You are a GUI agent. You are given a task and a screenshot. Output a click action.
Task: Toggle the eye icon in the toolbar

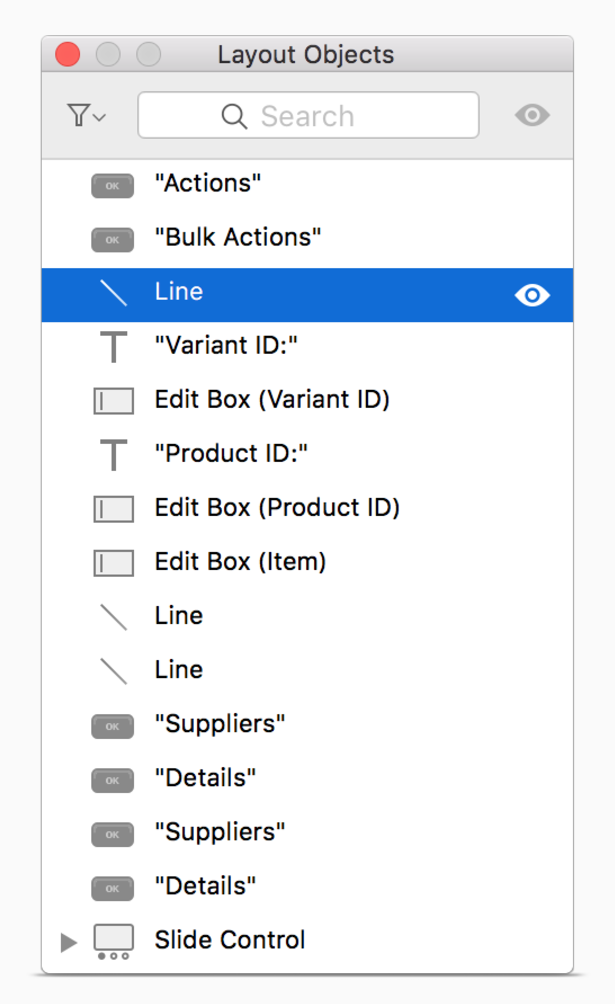point(532,115)
